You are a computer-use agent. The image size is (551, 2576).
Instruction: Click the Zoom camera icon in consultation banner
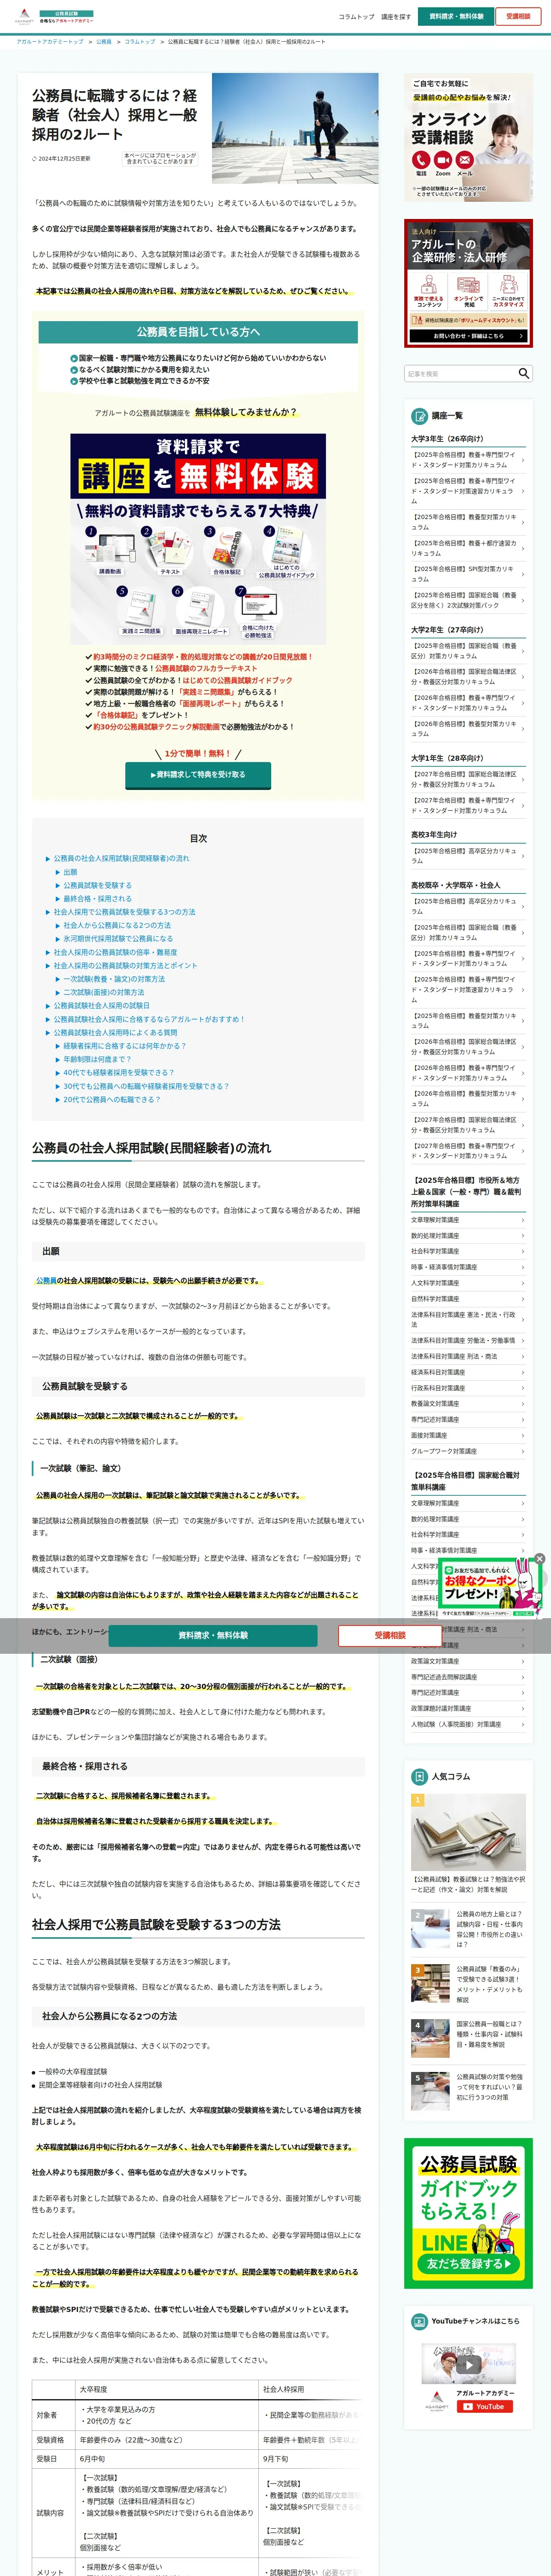pyautogui.click(x=443, y=160)
